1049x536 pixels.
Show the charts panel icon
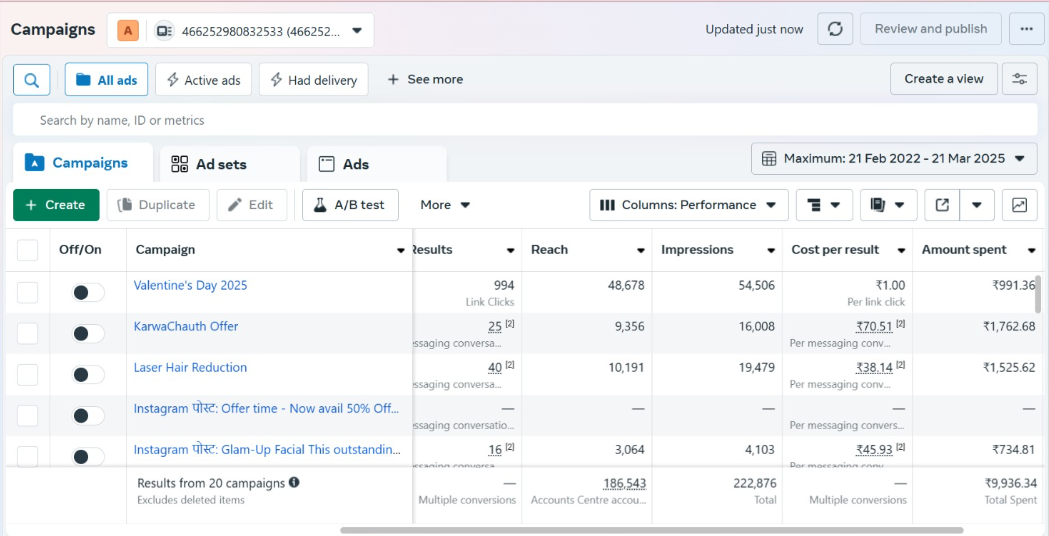(1019, 205)
